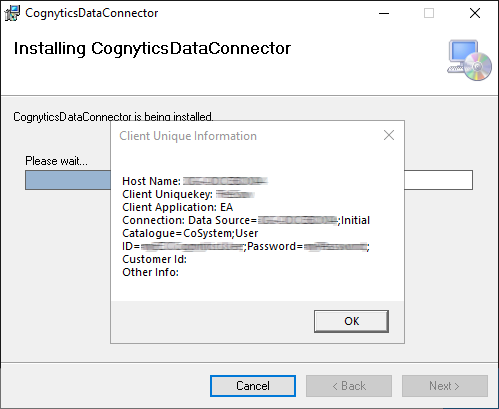
Task: Click the 'CognyticsDataConnector is being installed.' message
Action: (113, 117)
